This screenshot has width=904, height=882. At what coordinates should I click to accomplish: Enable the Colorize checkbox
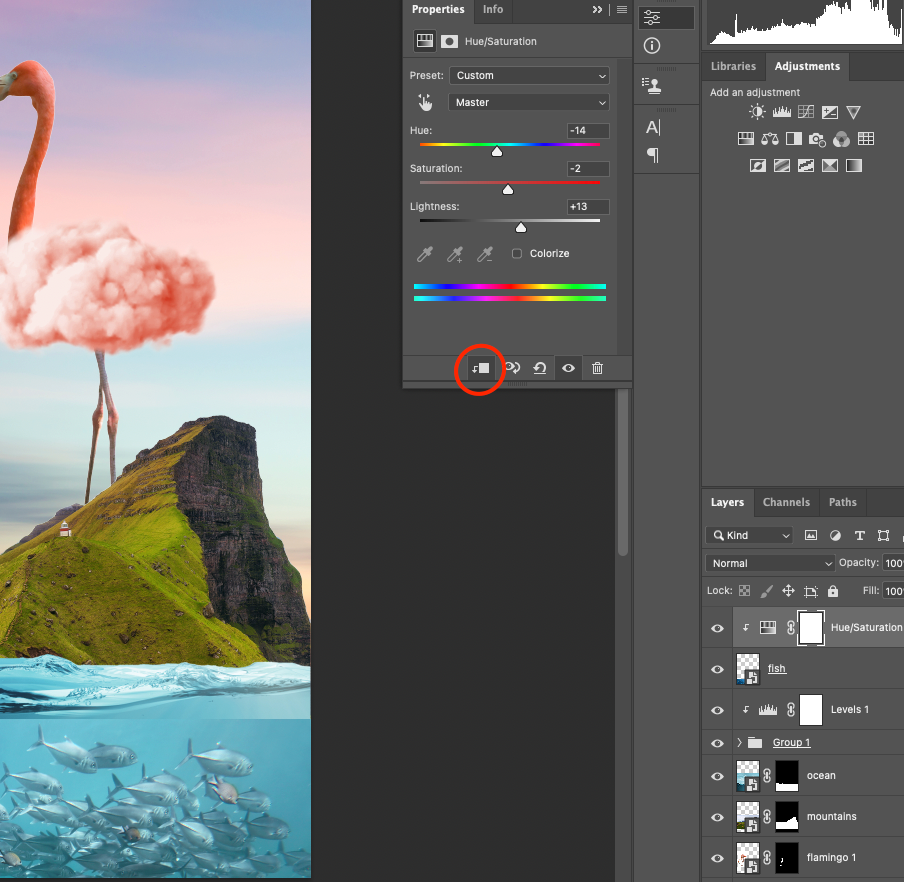(517, 254)
